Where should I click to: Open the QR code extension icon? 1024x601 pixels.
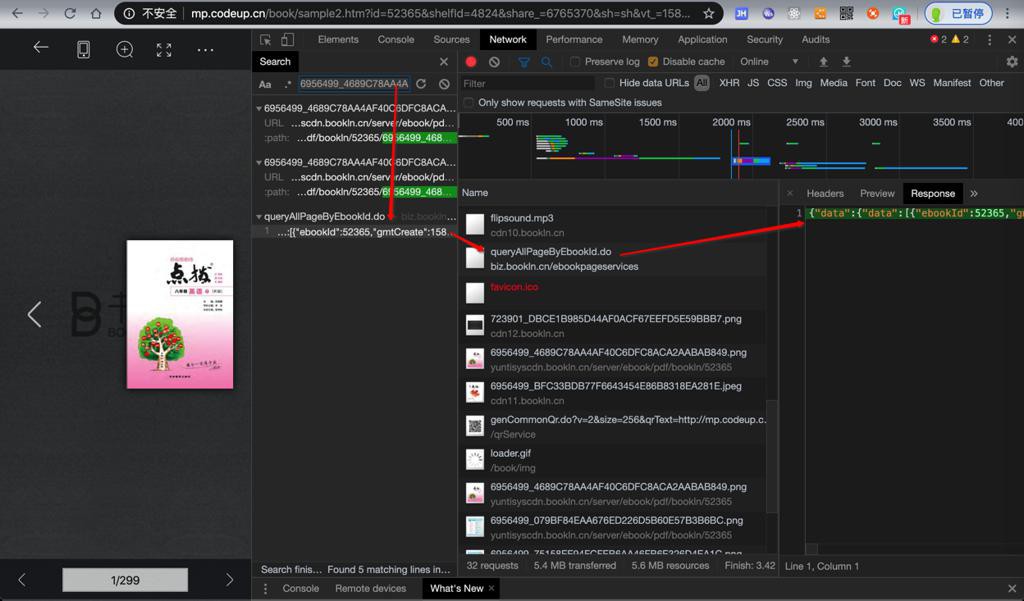pyautogui.click(x=846, y=13)
